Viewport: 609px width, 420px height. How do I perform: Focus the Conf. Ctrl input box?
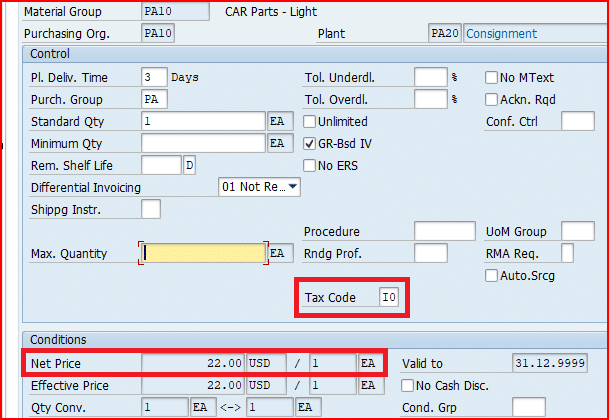coord(578,121)
